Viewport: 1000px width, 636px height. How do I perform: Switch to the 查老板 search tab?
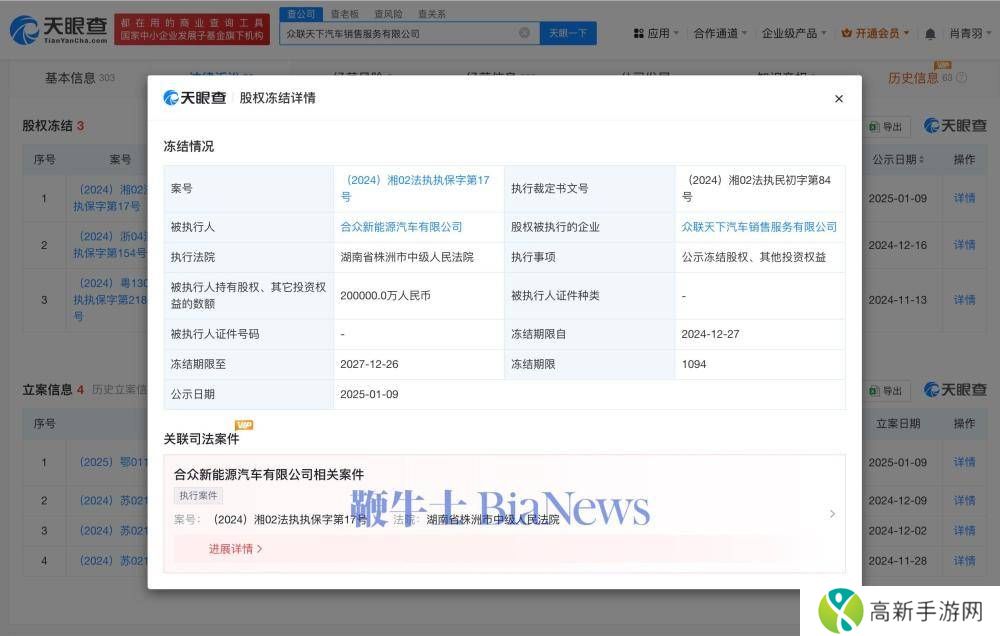click(345, 14)
